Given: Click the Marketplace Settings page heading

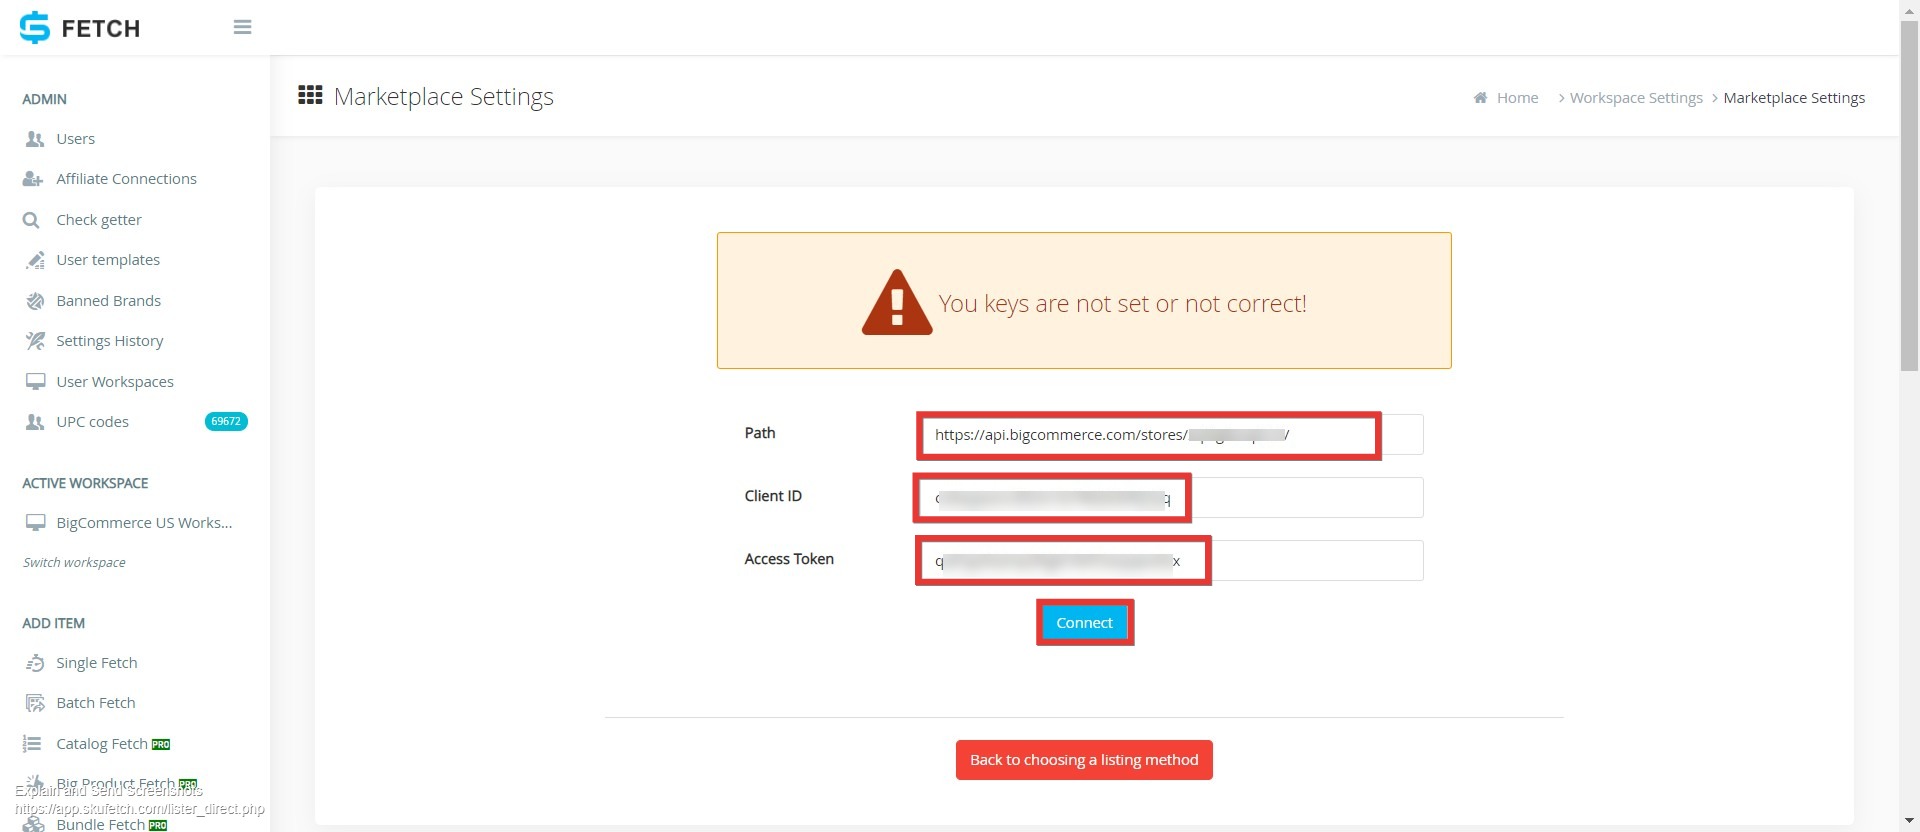Looking at the screenshot, I should click(x=443, y=96).
